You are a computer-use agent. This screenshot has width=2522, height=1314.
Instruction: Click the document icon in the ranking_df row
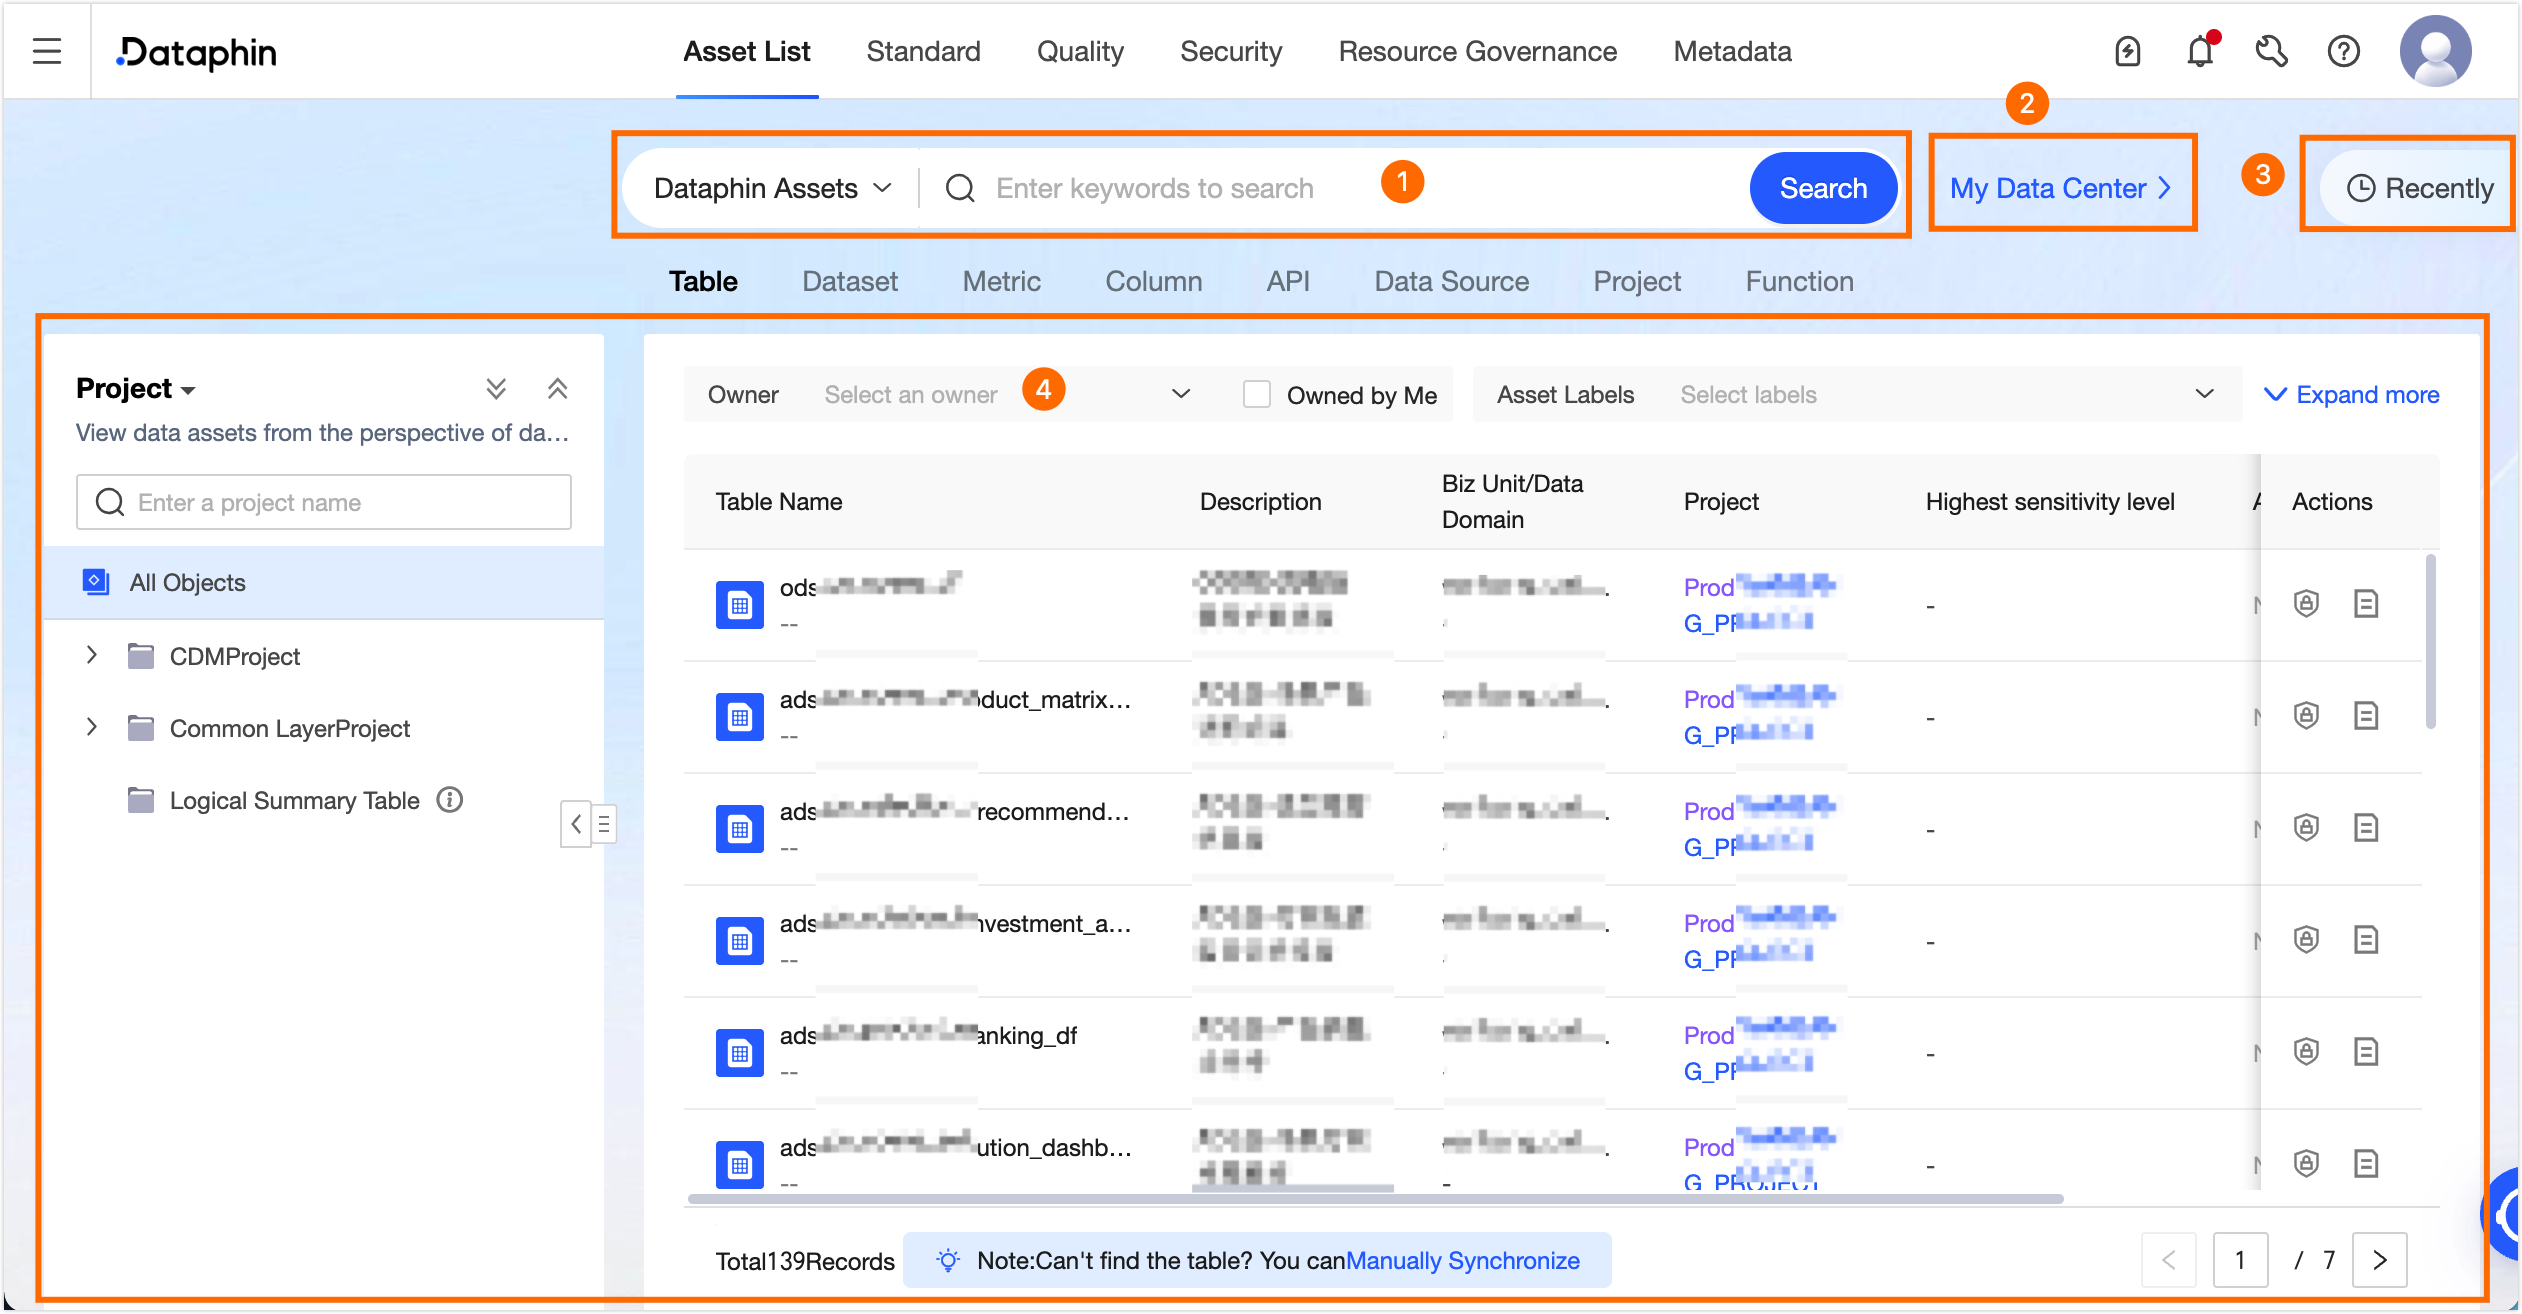(2366, 1052)
